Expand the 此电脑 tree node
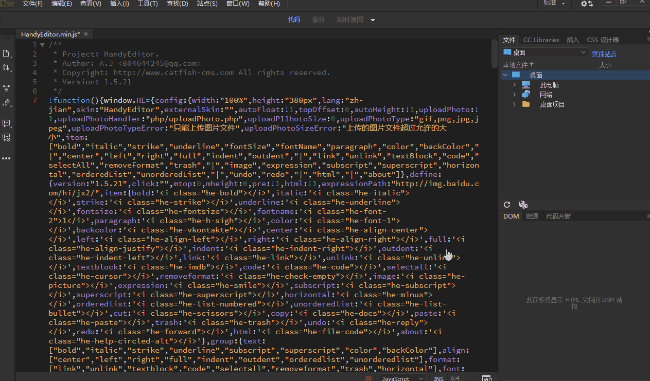The height and width of the screenshot is (381, 650). [514, 85]
